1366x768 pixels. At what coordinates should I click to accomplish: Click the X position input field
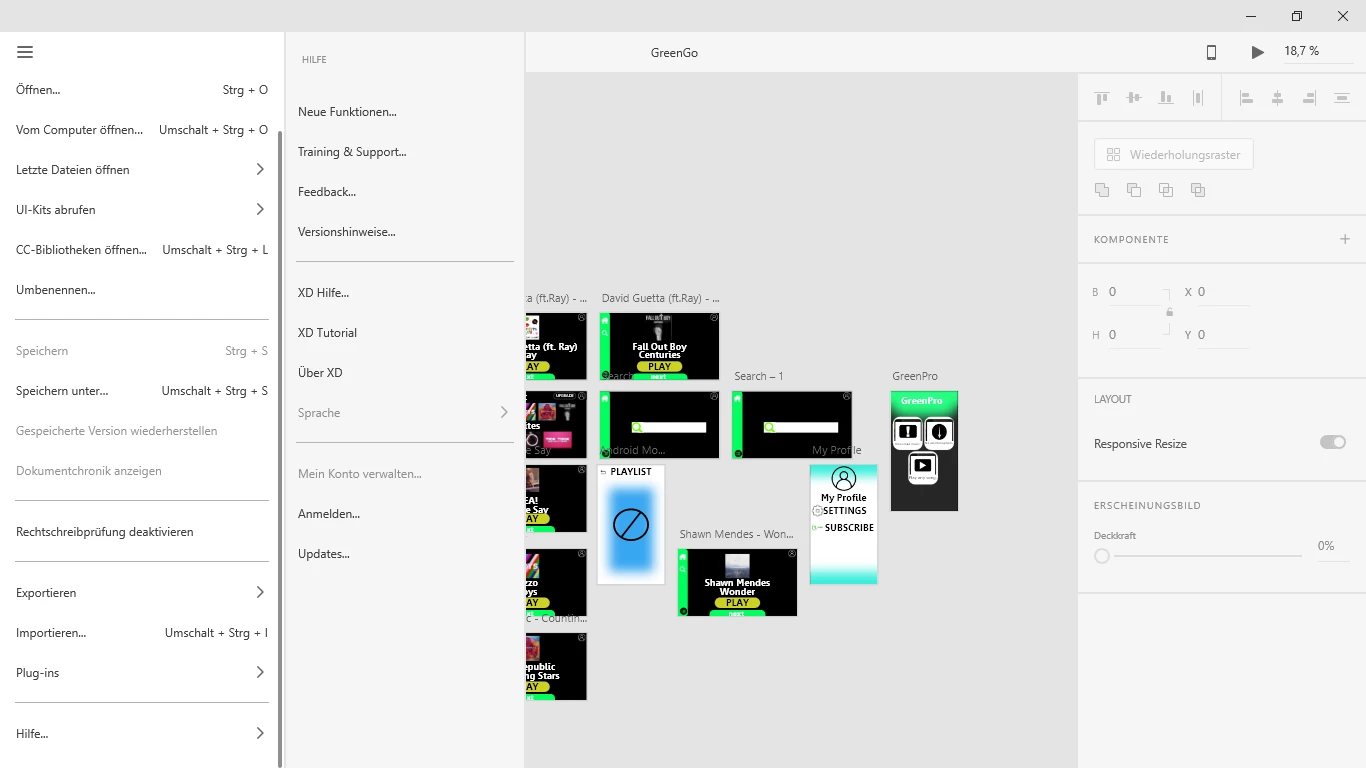click(x=1222, y=292)
